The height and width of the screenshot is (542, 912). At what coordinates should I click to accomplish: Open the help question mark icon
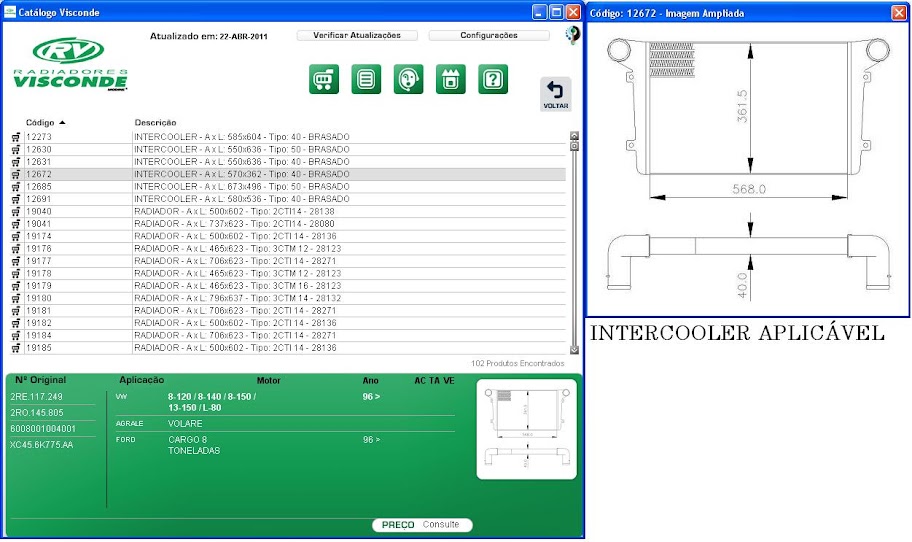pos(493,79)
